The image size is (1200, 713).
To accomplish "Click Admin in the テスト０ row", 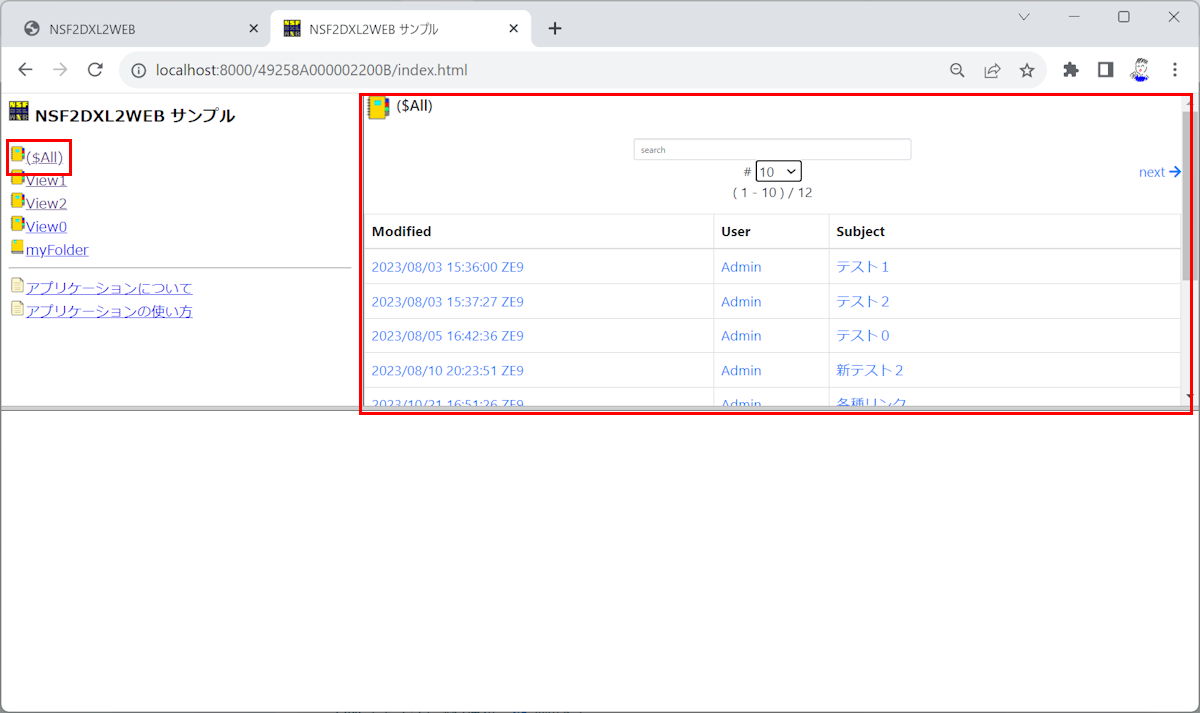I will [741, 336].
